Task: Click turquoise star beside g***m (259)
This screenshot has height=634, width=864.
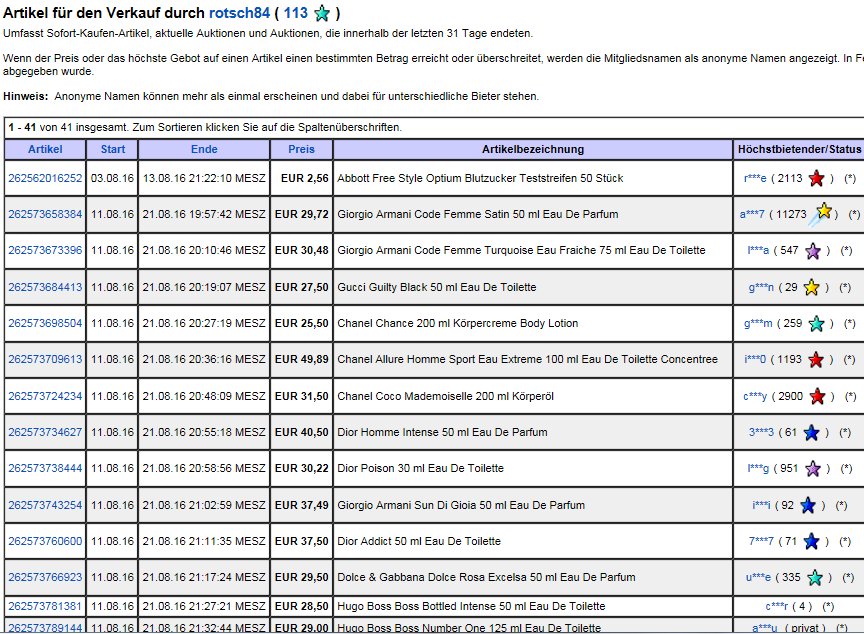Action: (817, 324)
